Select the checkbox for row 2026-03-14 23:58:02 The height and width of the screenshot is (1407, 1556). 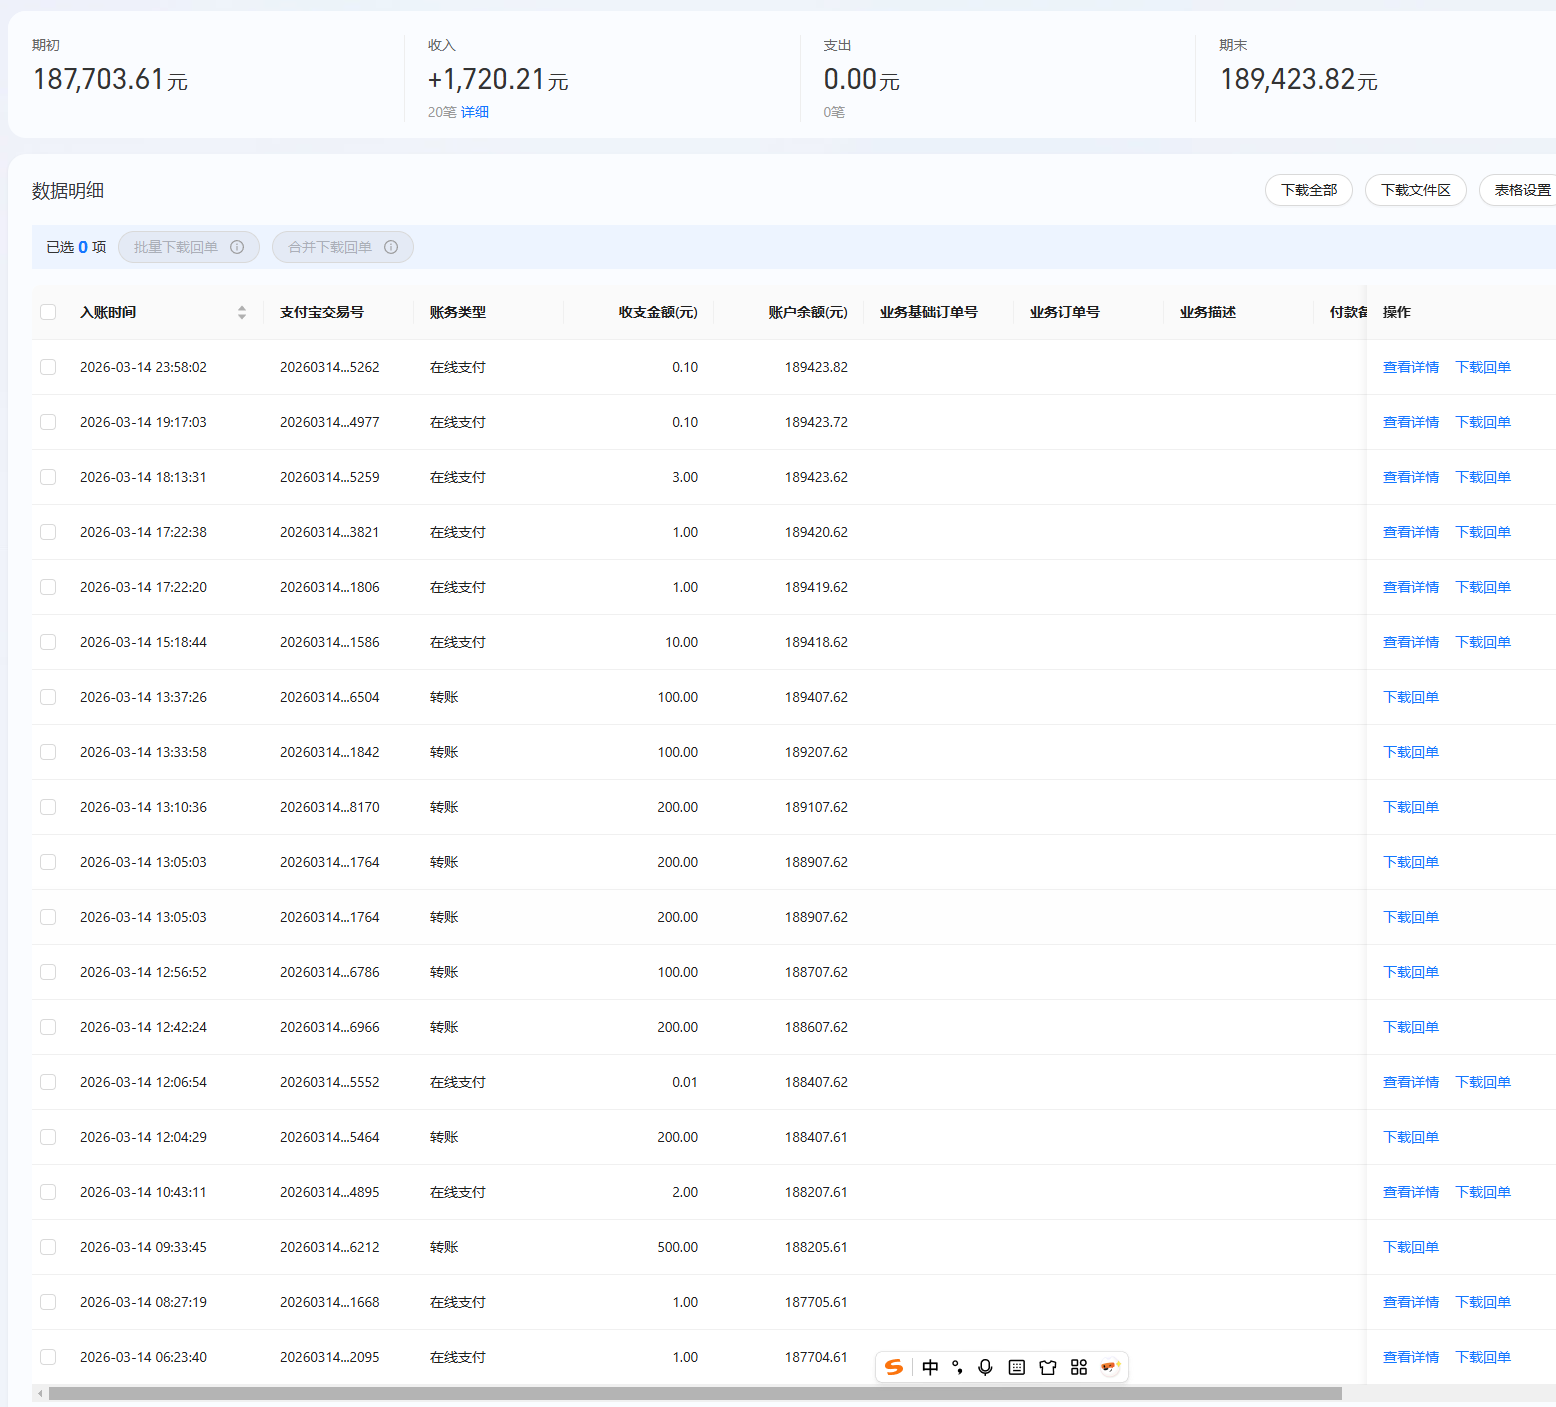(48, 367)
